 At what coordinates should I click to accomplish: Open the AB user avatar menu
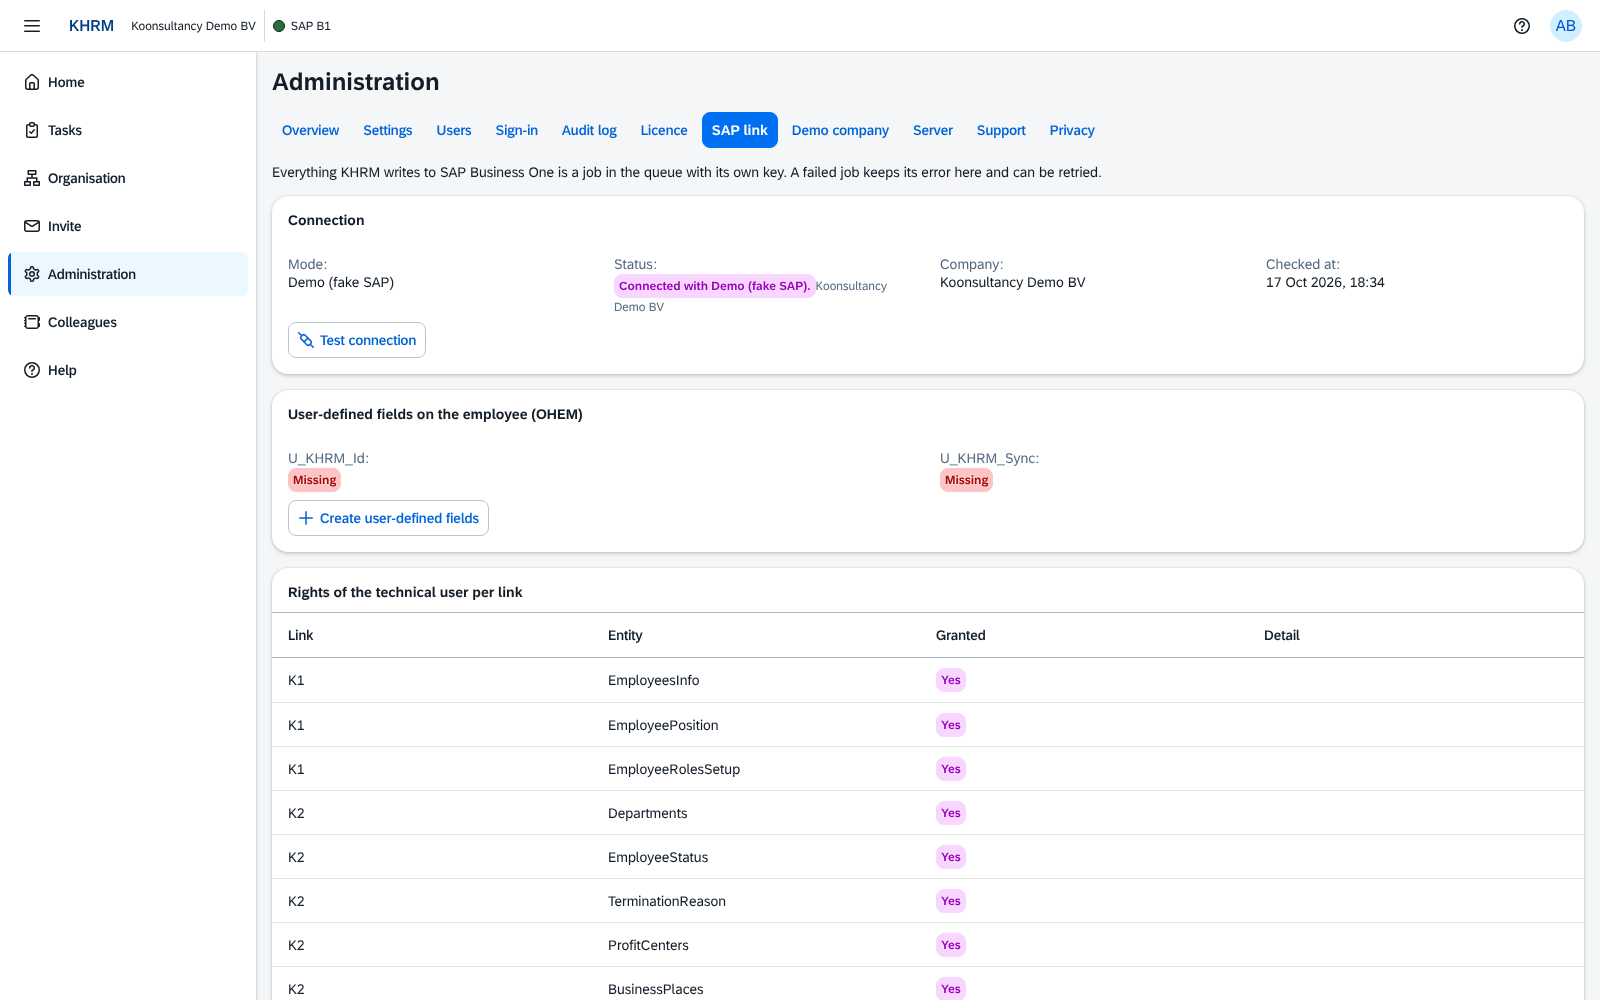(x=1566, y=26)
